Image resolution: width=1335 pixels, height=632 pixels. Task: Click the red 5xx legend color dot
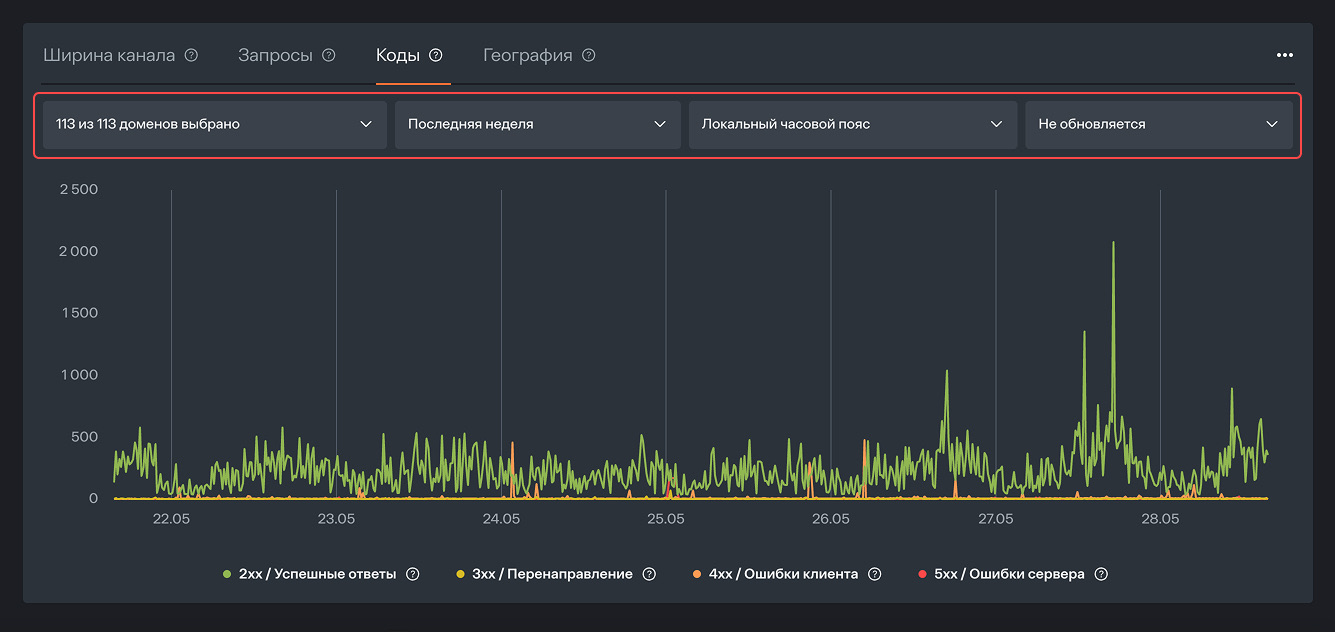tap(922, 574)
